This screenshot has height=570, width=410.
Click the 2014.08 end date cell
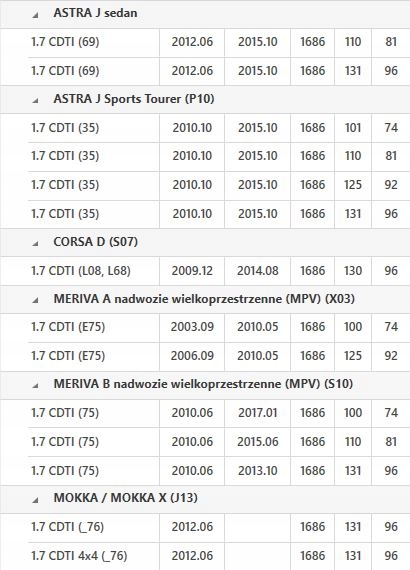(x=258, y=271)
